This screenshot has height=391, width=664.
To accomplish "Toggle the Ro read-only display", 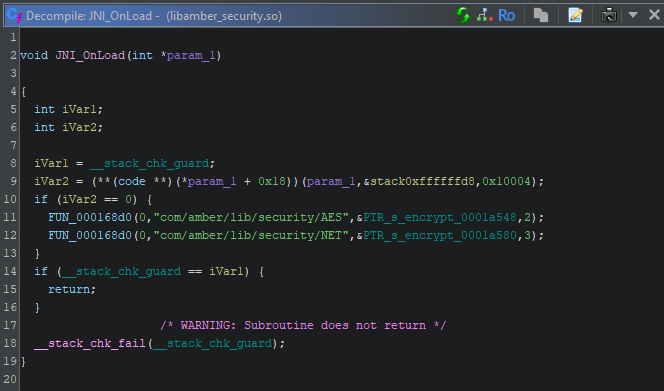I will point(506,16).
